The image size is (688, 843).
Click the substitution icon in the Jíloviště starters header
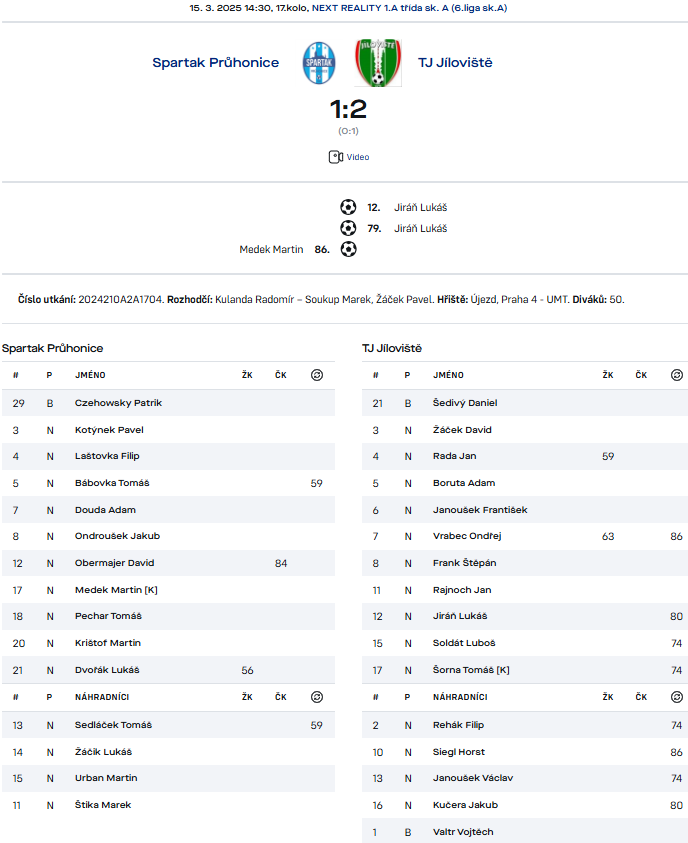click(677, 375)
